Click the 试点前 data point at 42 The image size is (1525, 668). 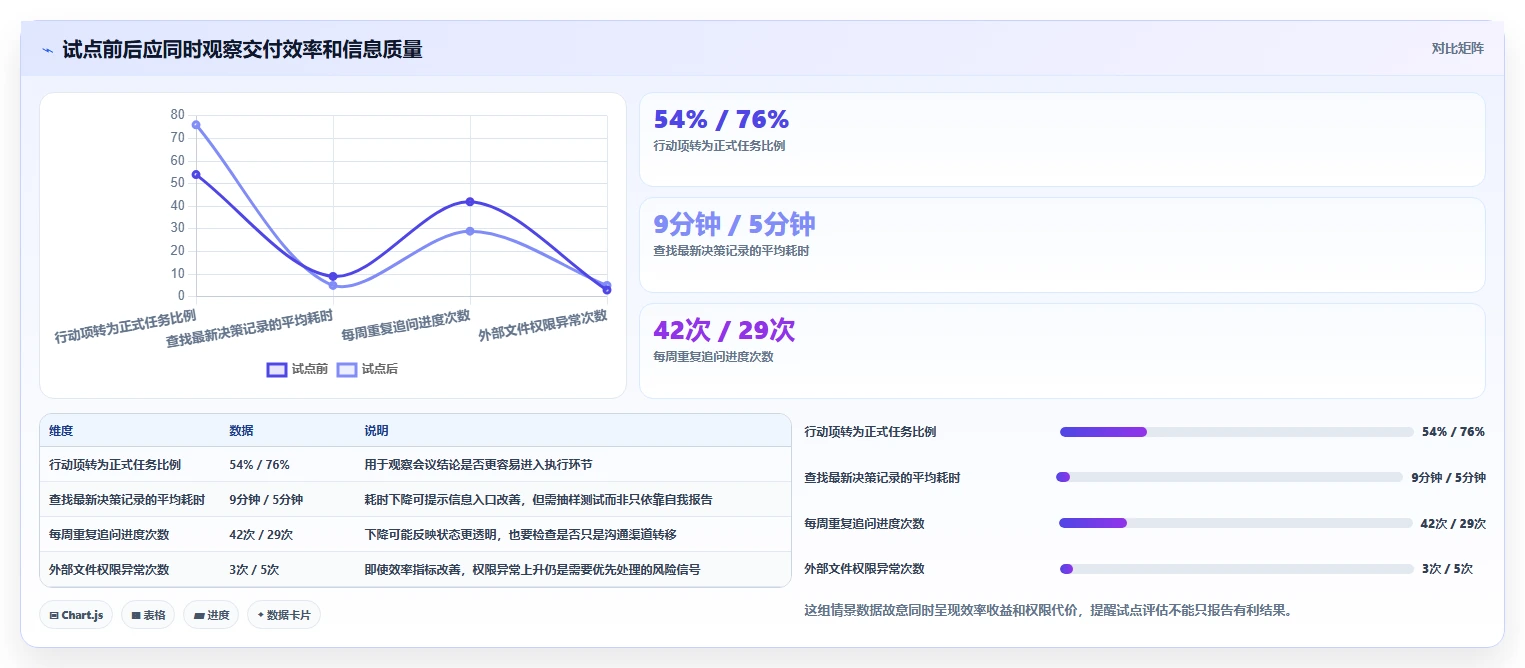point(470,202)
